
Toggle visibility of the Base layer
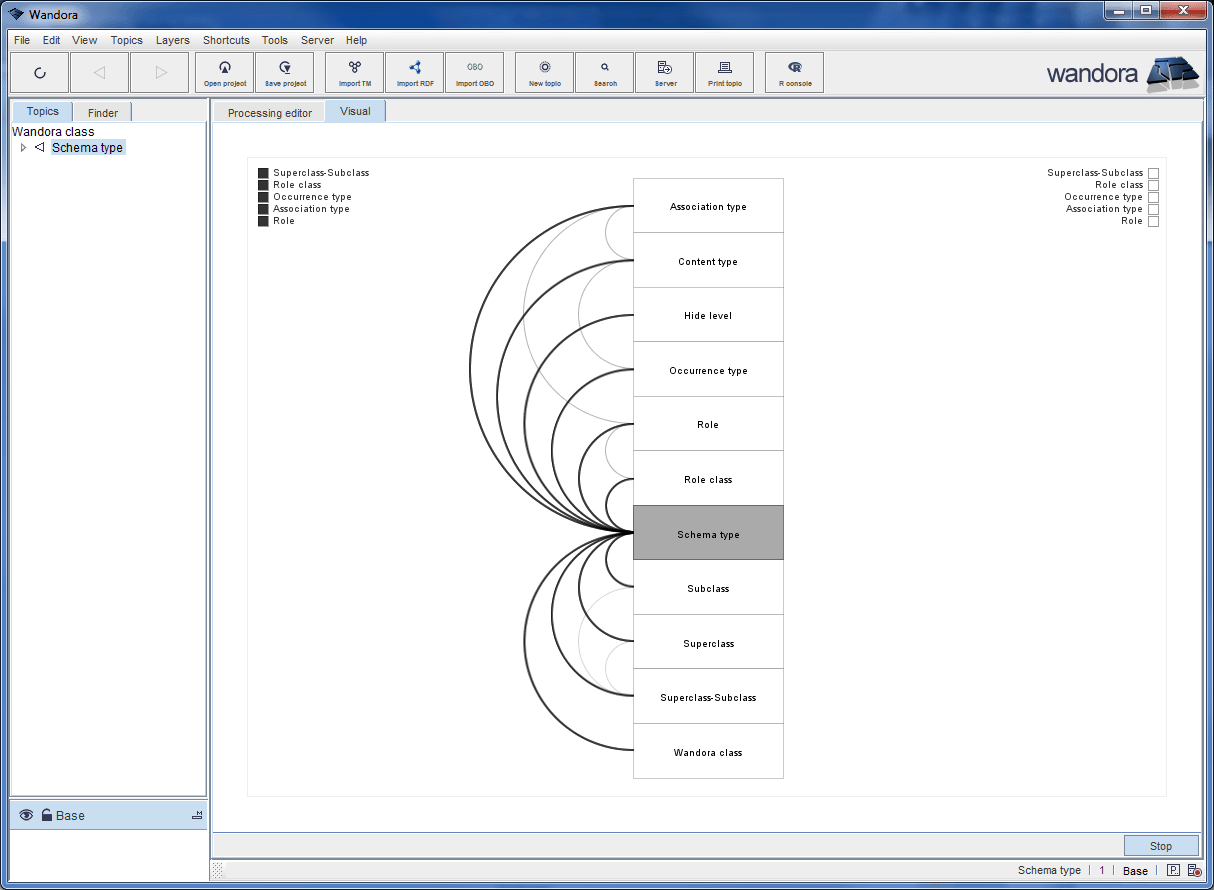click(x=26, y=815)
